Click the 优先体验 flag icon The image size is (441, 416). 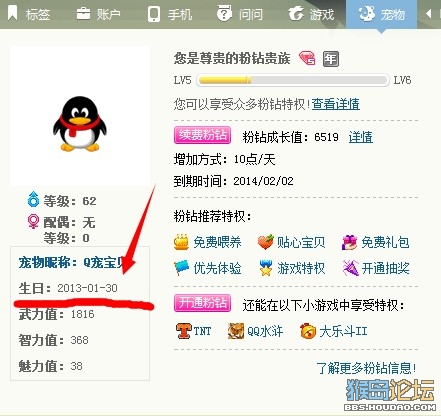point(181,268)
